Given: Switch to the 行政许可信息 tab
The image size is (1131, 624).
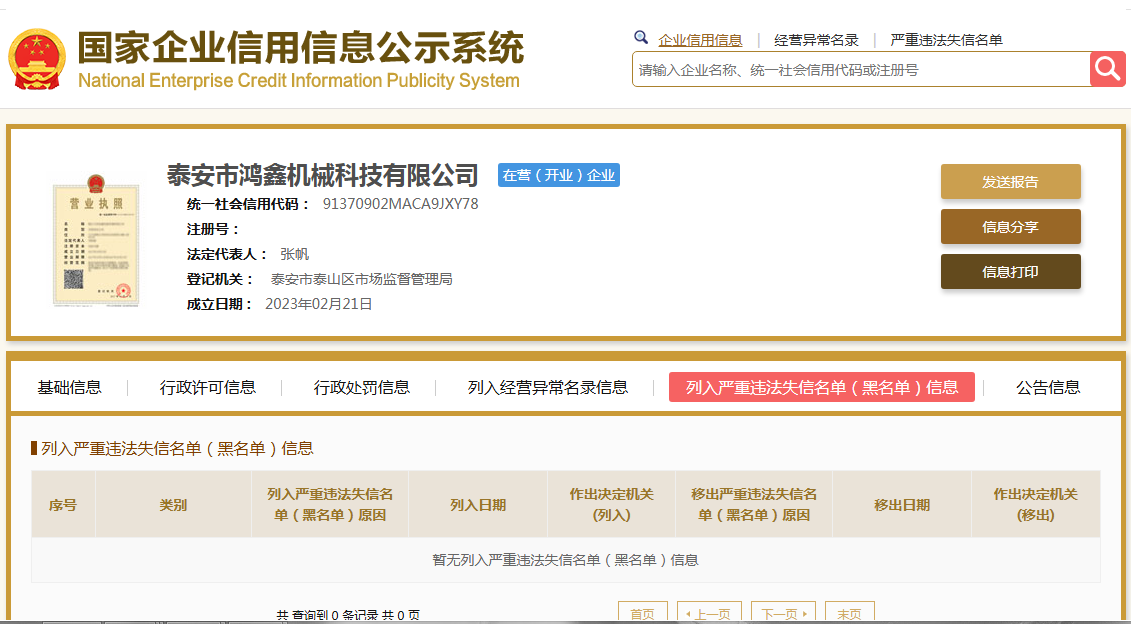Looking at the screenshot, I should coord(208,387).
